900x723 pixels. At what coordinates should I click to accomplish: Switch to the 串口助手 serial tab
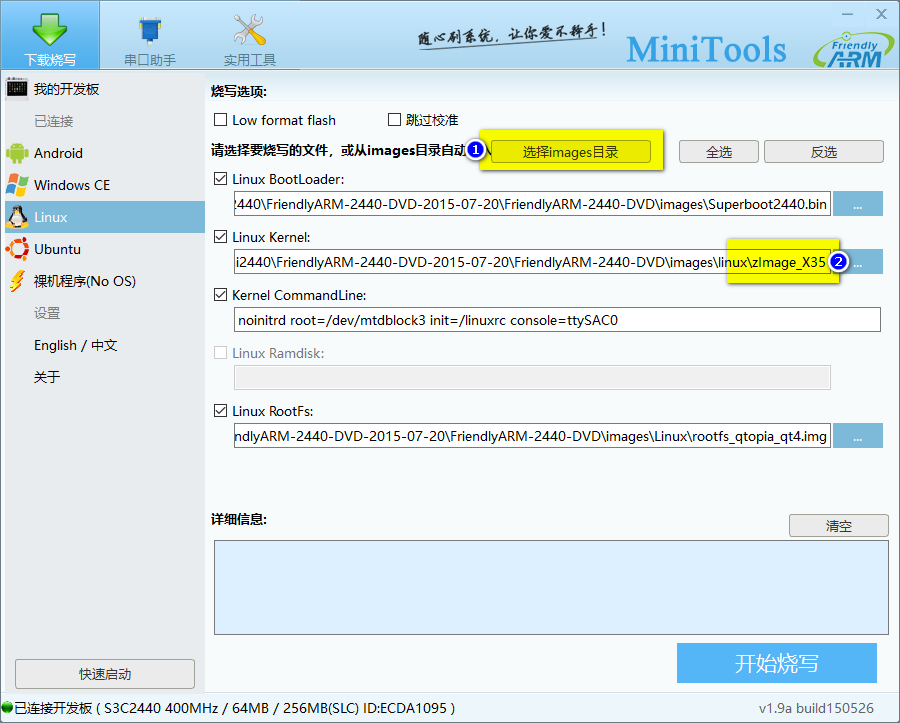coord(150,35)
